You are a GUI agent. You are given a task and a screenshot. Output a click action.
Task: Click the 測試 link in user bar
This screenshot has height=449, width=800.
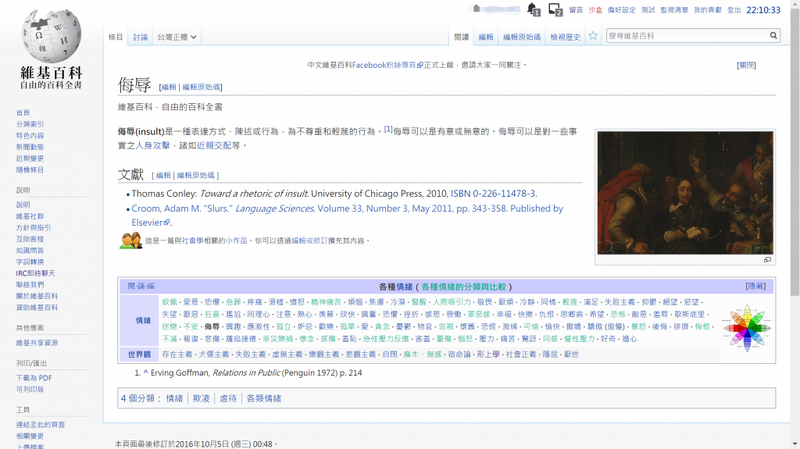tap(648, 10)
